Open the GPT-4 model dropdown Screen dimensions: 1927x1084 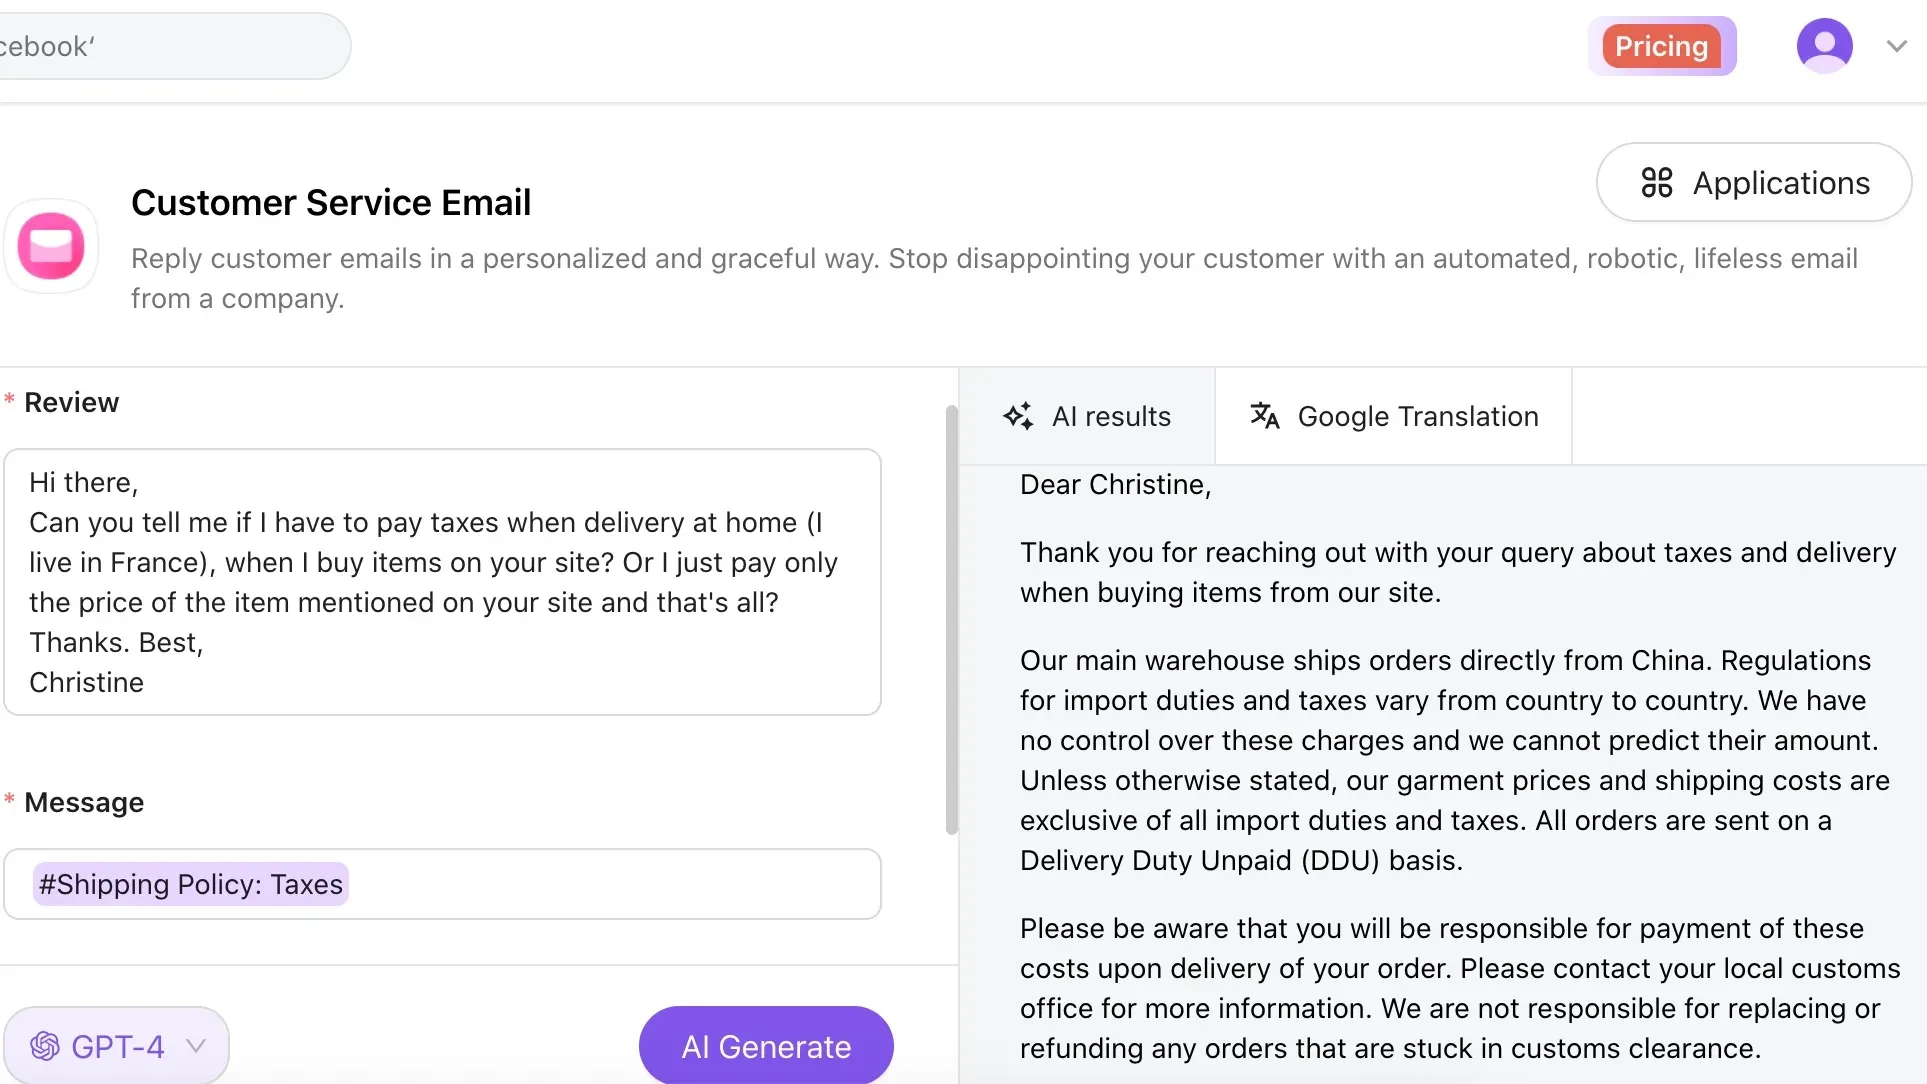coord(117,1045)
